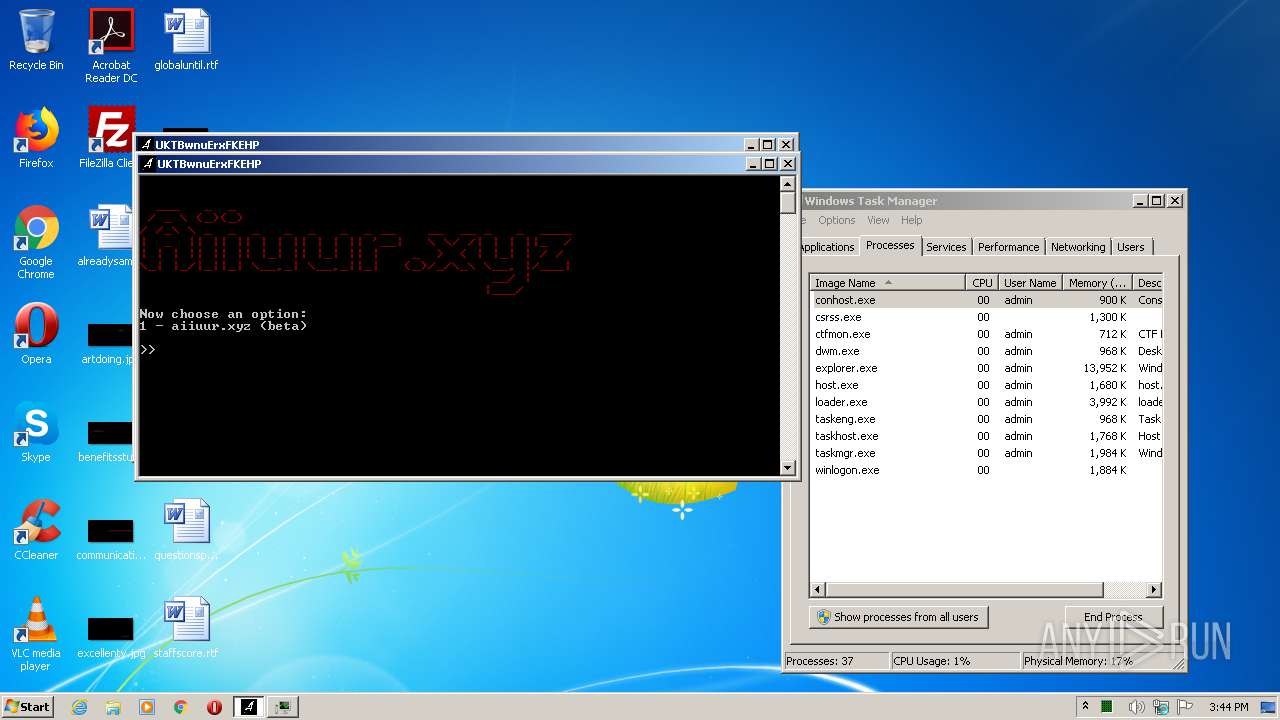Open Task Manager Options menu
The height and width of the screenshot is (720, 1280).
836,220
